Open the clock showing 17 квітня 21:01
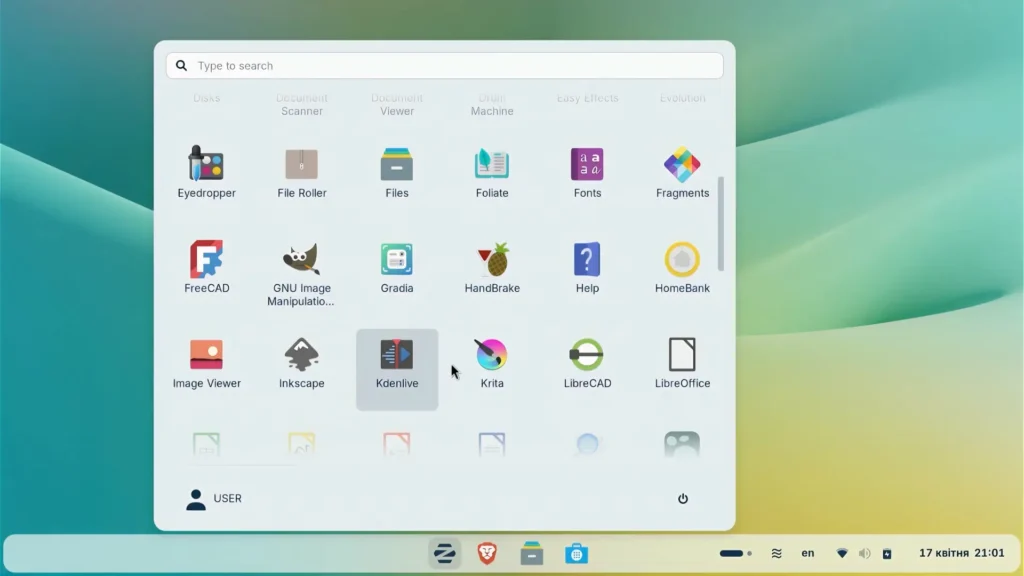This screenshot has height=576, width=1024. [x=961, y=553]
